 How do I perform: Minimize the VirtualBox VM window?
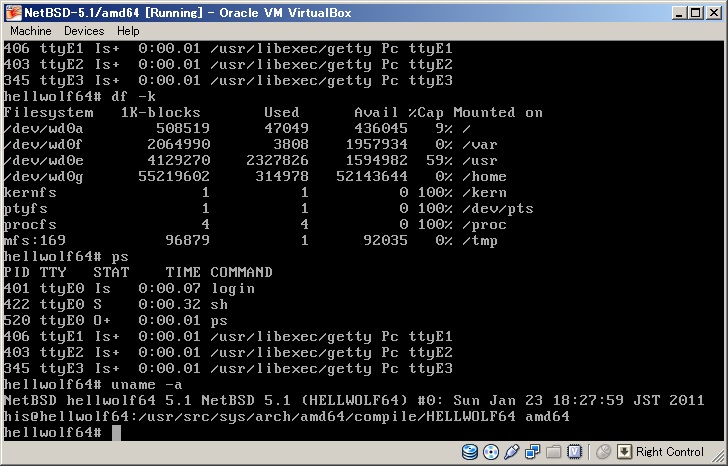tap(678, 12)
